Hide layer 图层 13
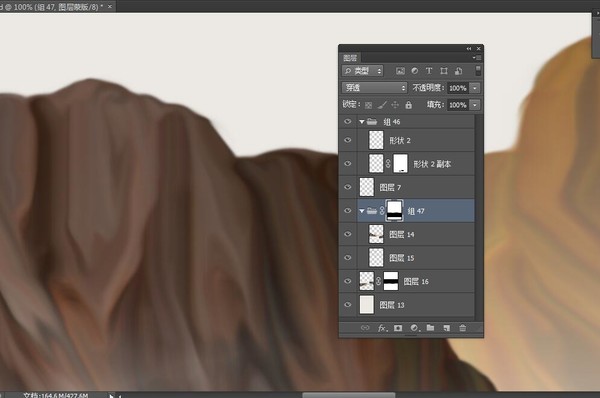 coord(347,305)
